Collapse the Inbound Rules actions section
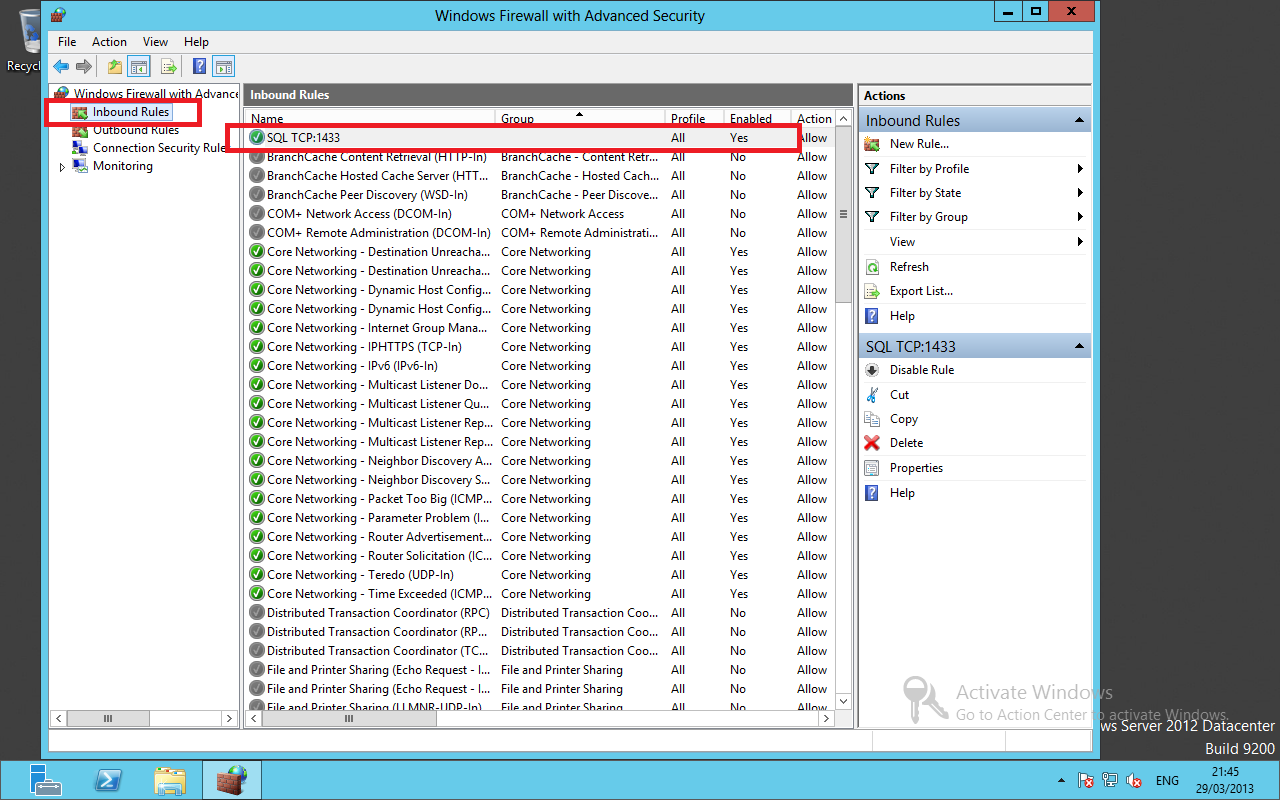 1079,120
